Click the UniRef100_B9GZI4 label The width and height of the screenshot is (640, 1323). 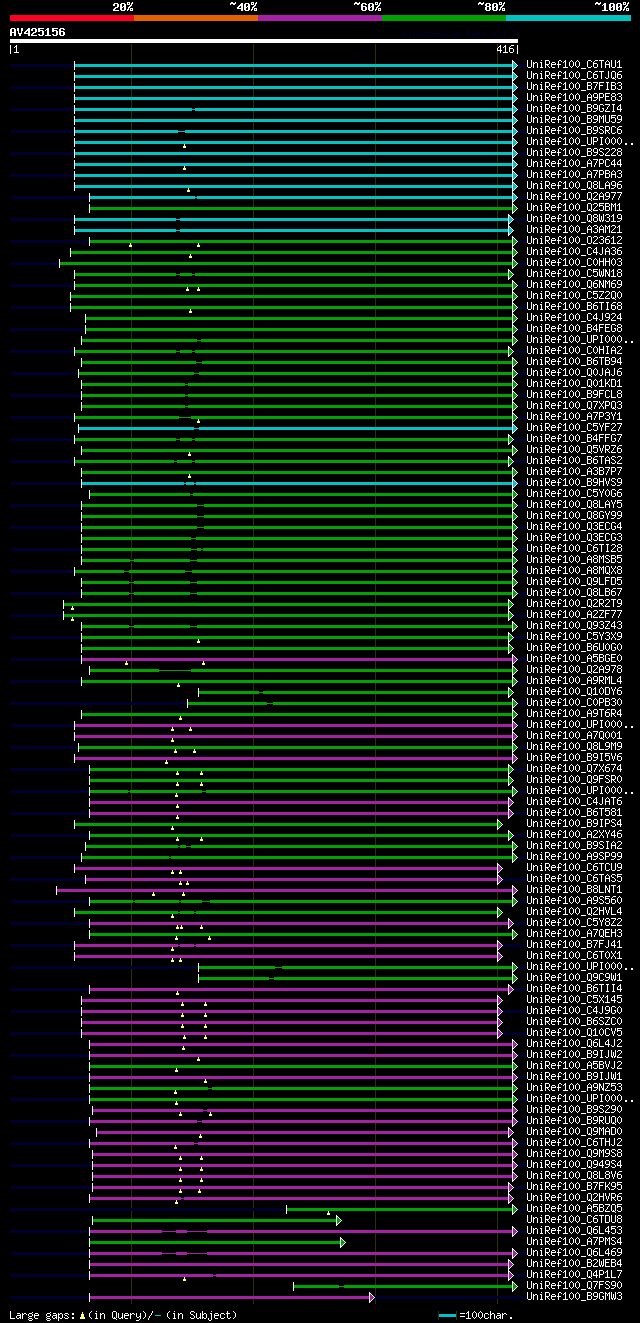pos(574,108)
